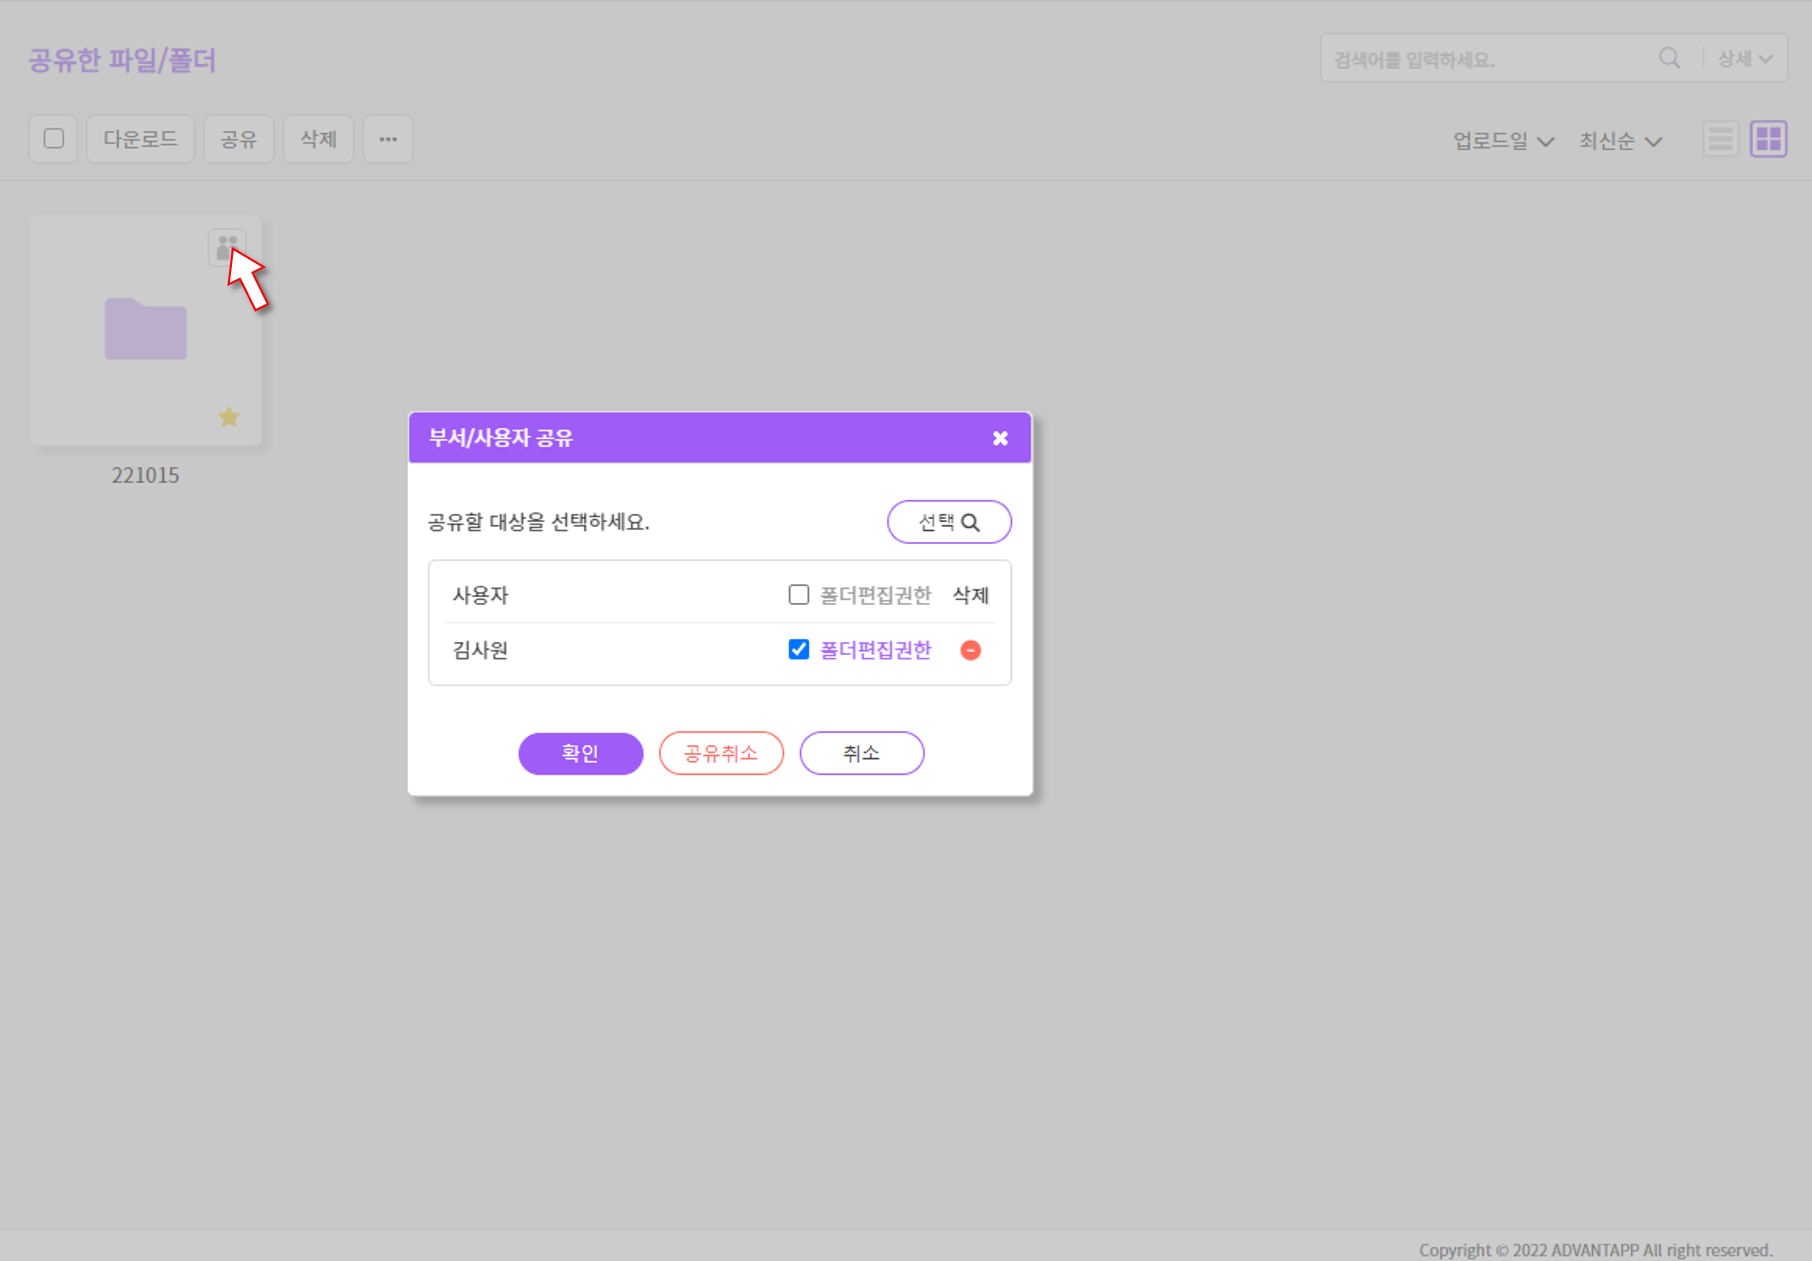1812x1261 pixels.
Task: Expand the 업로드일 sort dropdown
Action: coord(1503,141)
